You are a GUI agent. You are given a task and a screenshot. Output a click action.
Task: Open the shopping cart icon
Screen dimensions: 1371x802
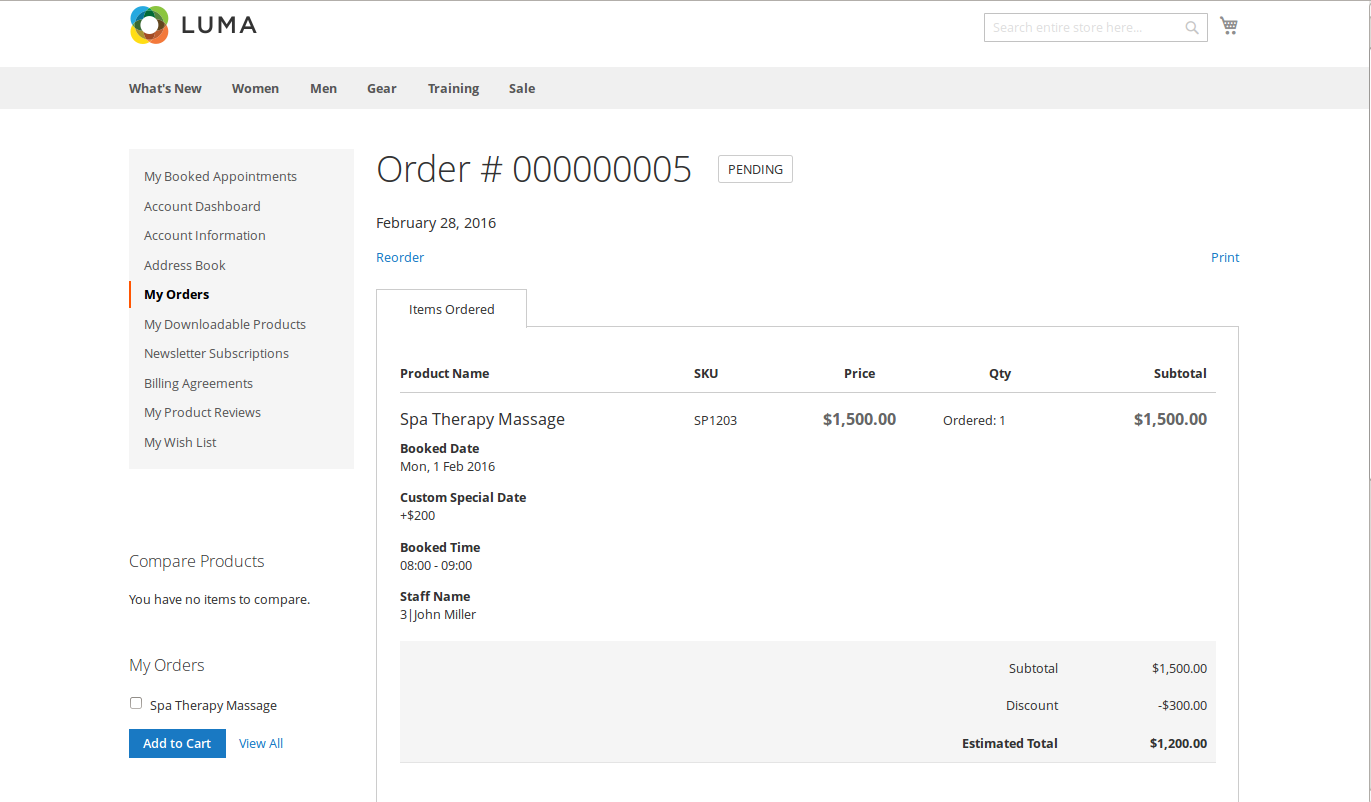[1229, 26]
